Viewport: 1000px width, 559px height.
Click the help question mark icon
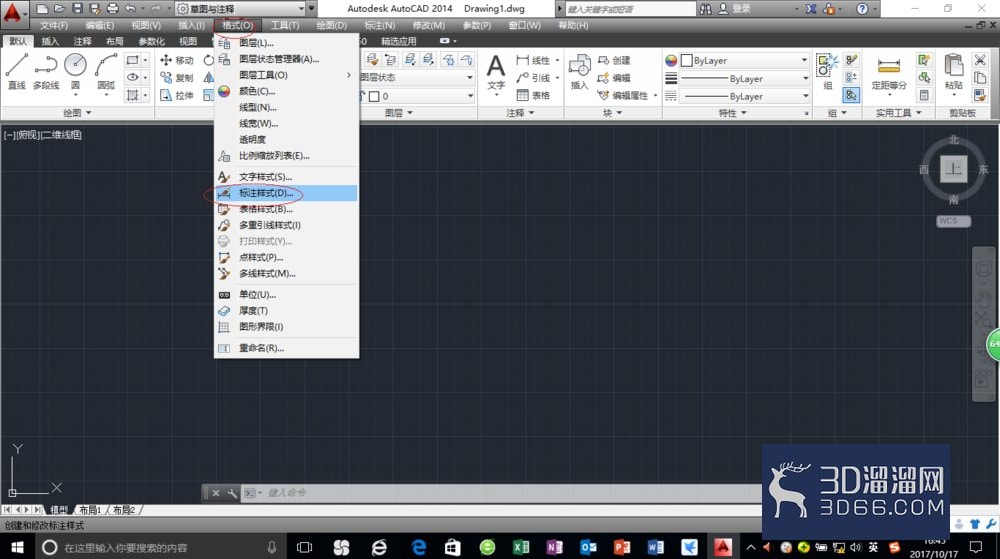pyautogui.click(x=862, y=9)
